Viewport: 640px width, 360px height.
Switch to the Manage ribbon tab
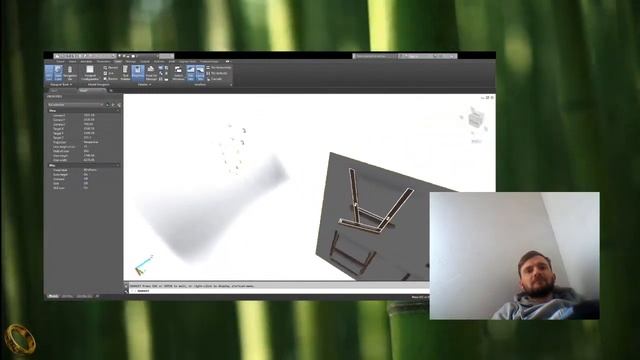(131, 62)
